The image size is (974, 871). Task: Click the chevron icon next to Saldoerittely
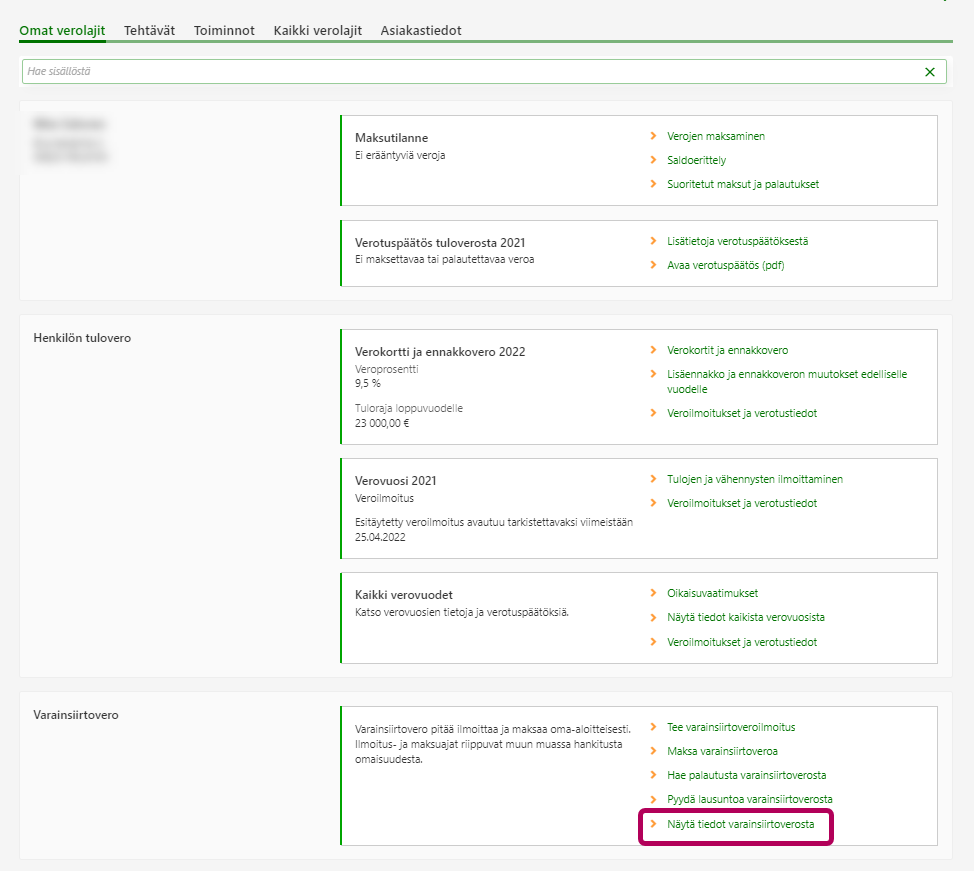(x=653, y=160)
